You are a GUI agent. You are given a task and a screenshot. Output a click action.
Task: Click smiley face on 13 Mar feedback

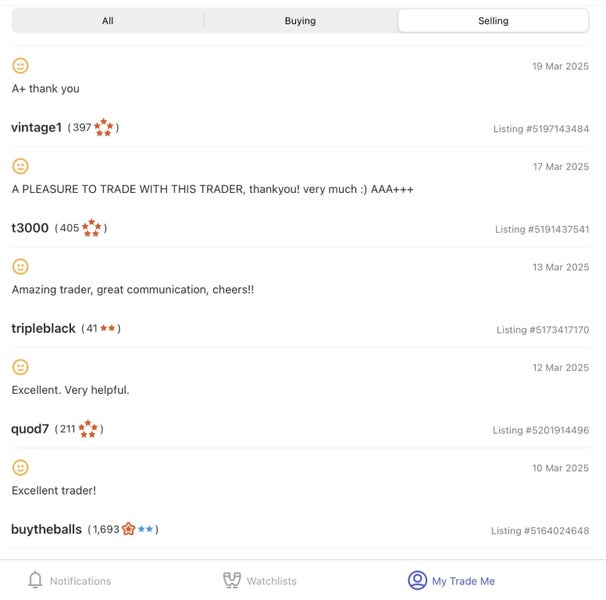click(x=20, y=267)
